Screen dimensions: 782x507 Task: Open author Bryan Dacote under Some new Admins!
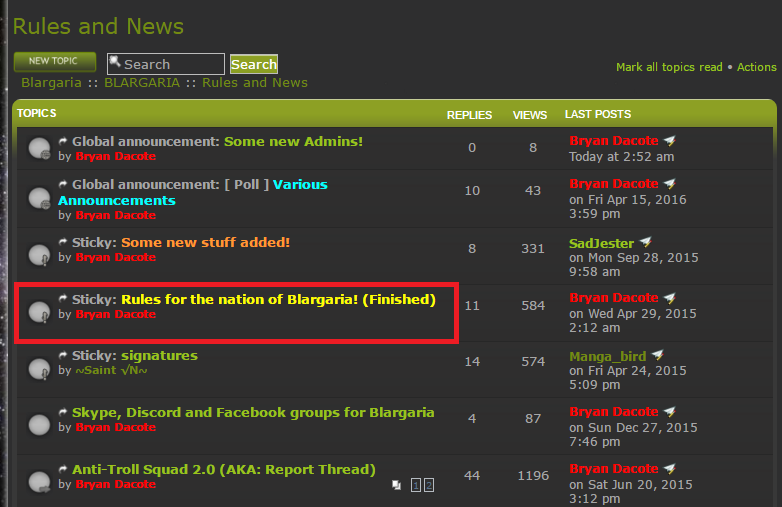coord(116,157)
